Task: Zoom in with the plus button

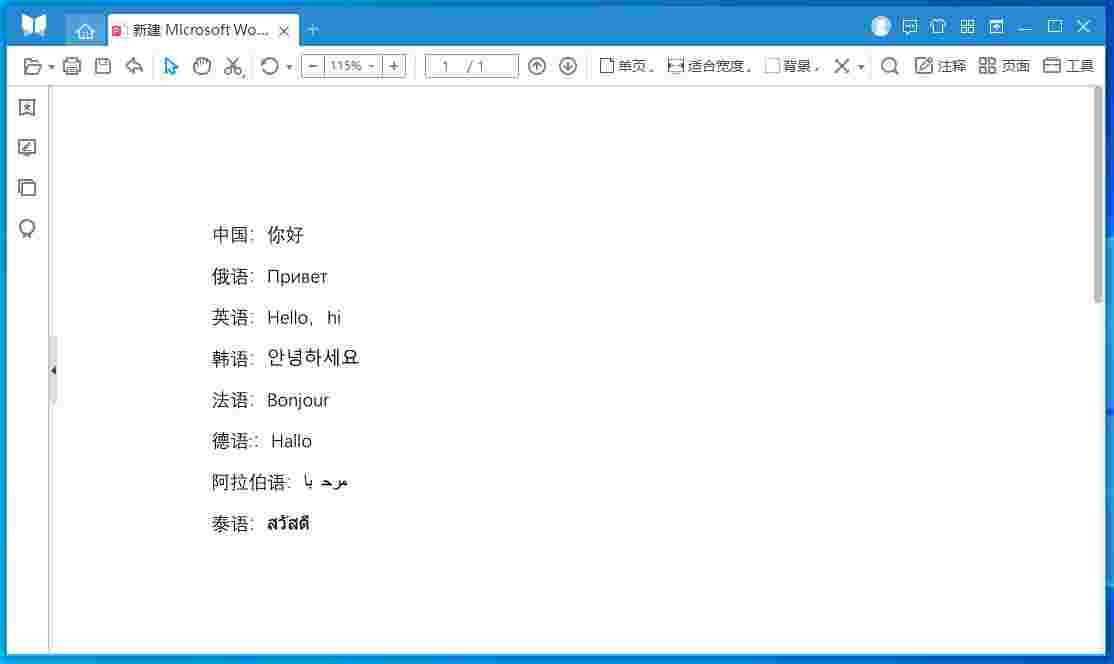Action: 393,66
